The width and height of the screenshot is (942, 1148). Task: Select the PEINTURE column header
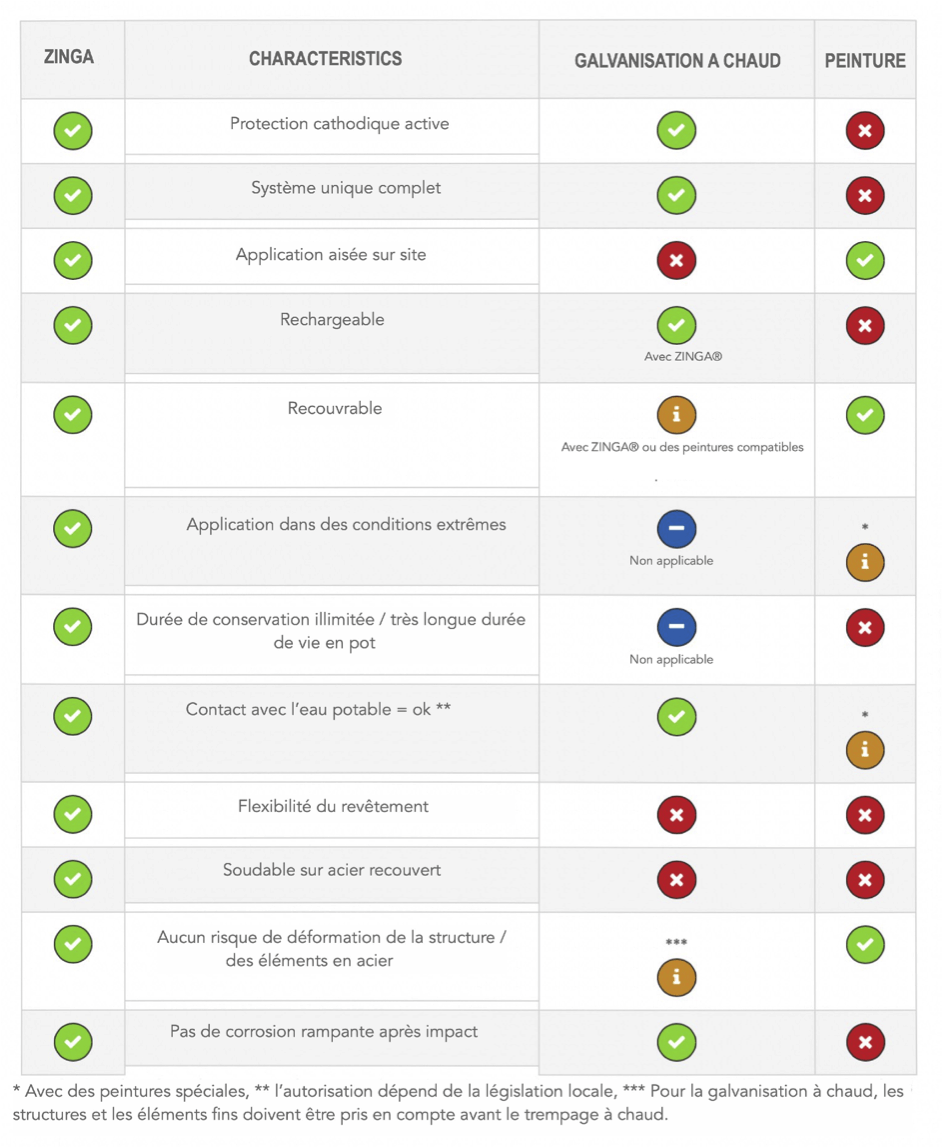coord(865,61)
